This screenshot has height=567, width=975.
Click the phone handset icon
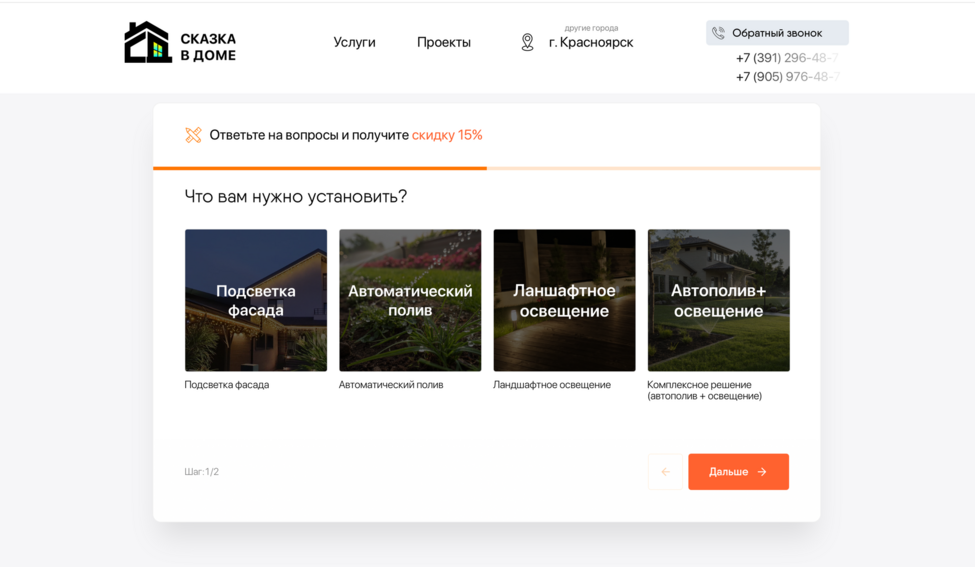(718, 33)
